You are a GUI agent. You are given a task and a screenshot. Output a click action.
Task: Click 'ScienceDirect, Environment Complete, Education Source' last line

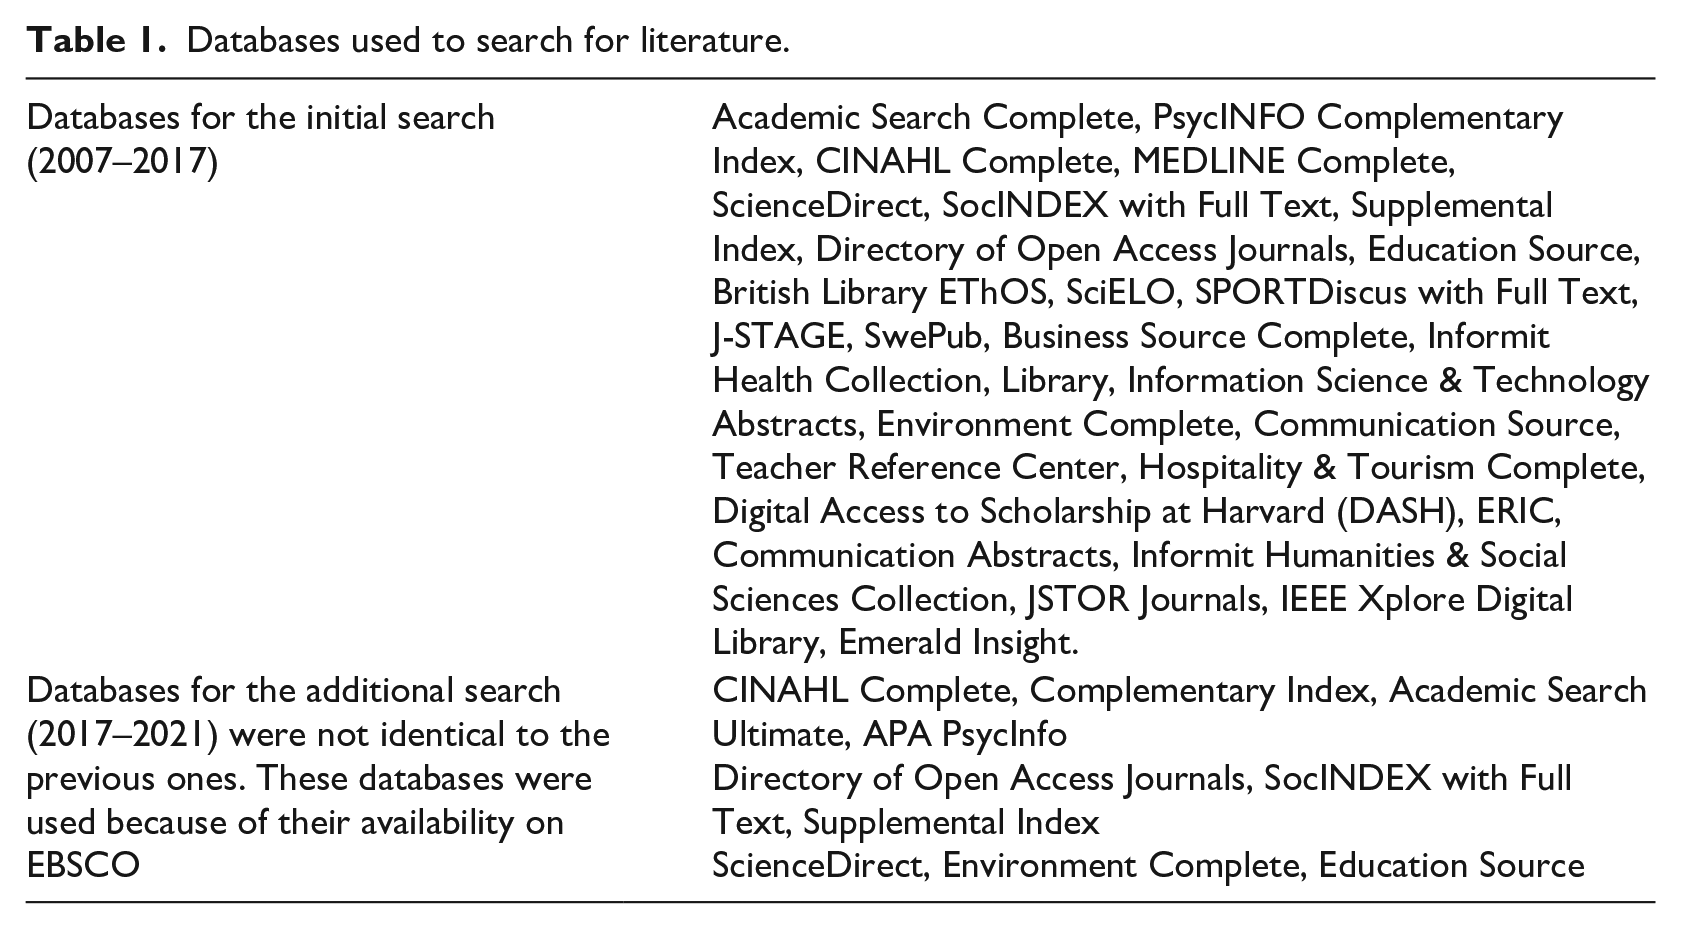(1148, 865)
